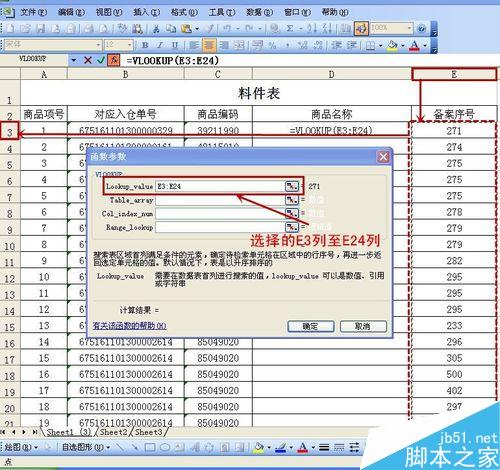Click the Cut scissors icon
This screenshot has width=500, height=470.
point(156,29)
